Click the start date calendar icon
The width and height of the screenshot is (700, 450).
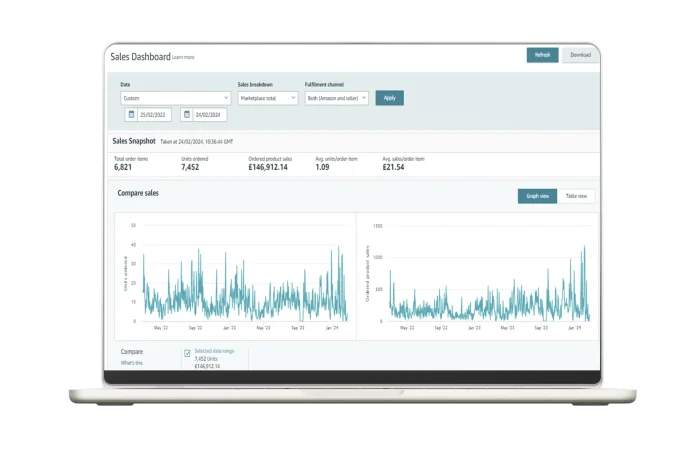point(131,115)
